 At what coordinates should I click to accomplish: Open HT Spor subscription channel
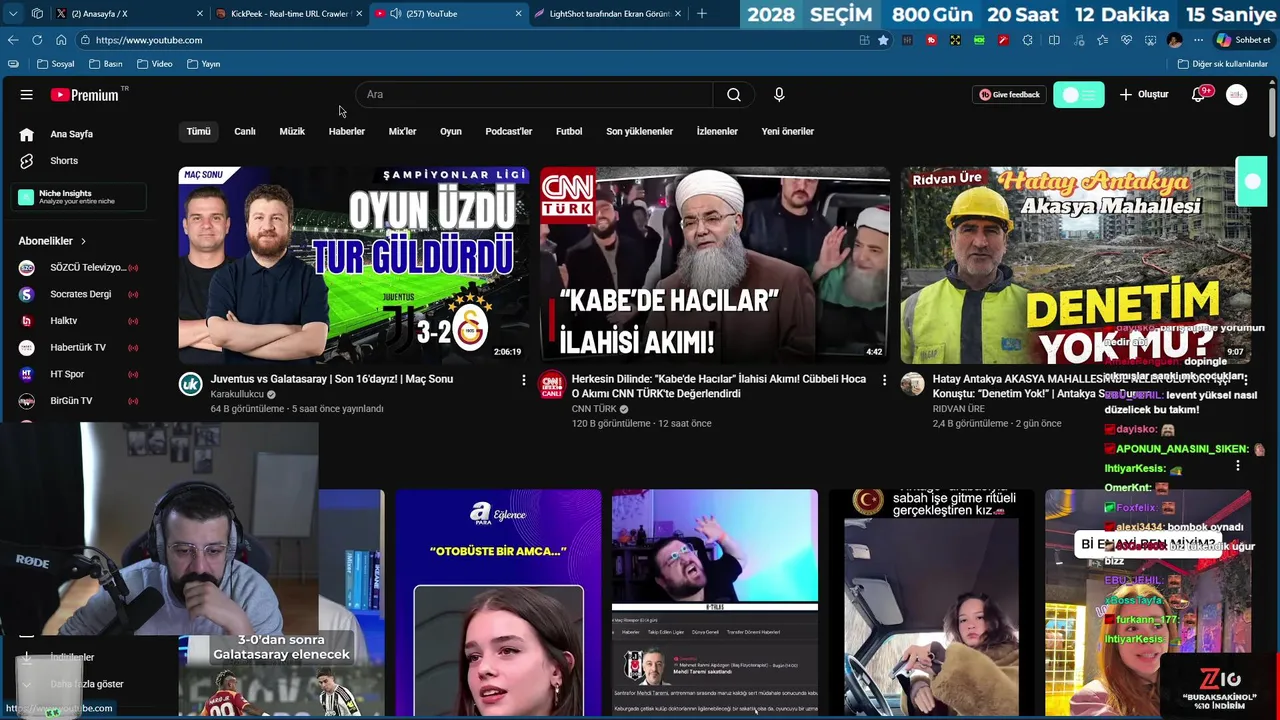(80, 375)
